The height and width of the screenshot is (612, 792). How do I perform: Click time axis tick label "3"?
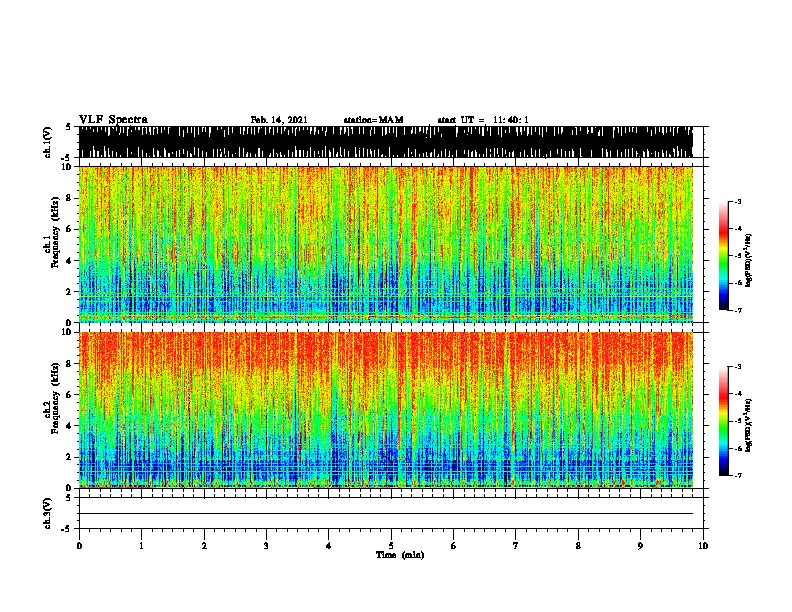(266, 546)
